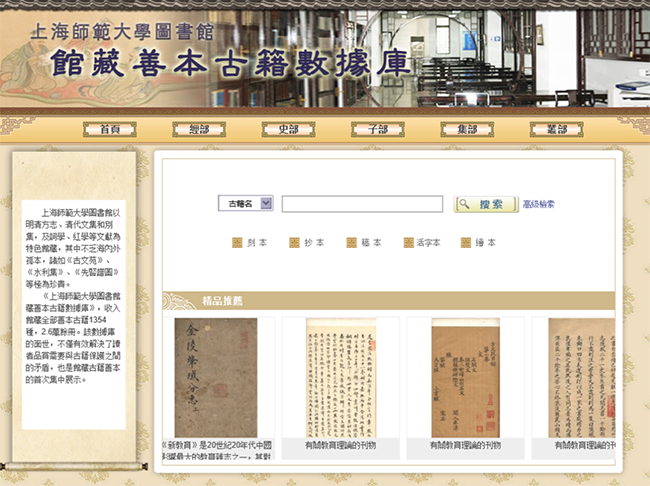Open the grey 金陵 book cover thumbnail
650x486 pixels.
tap(216, 377)
